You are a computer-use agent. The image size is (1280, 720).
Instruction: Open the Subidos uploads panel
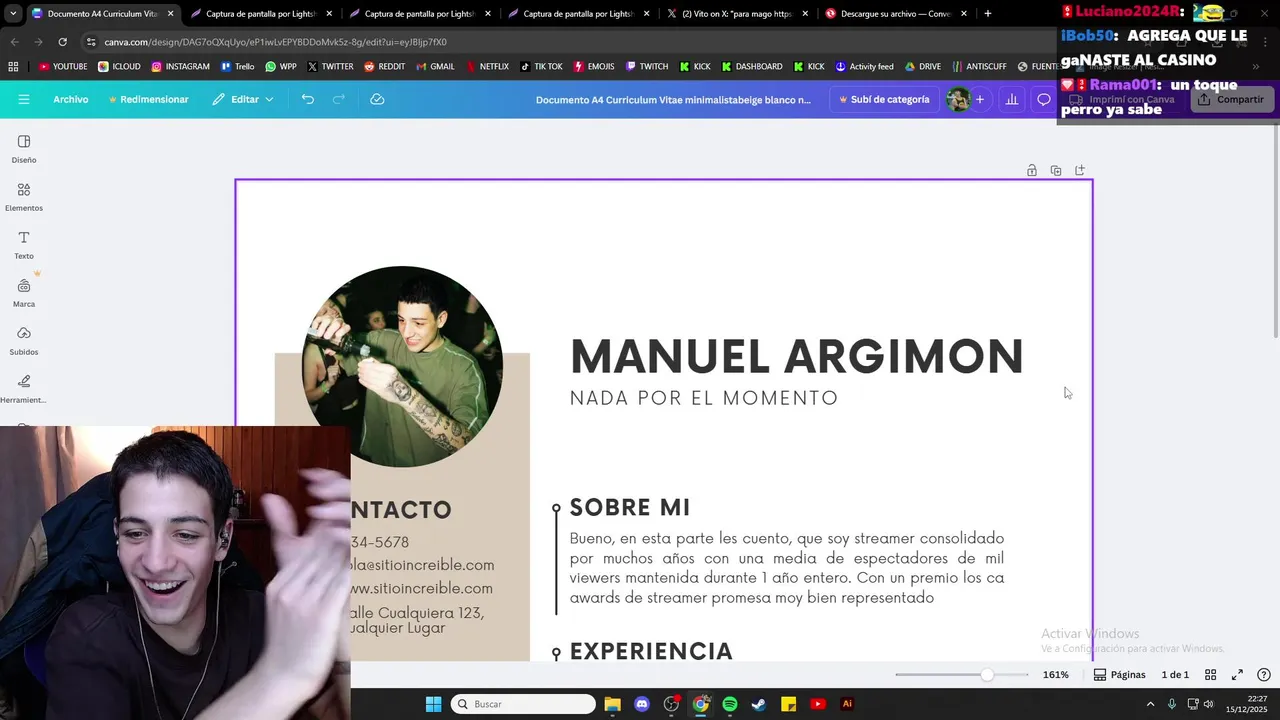tap(24, 341)
